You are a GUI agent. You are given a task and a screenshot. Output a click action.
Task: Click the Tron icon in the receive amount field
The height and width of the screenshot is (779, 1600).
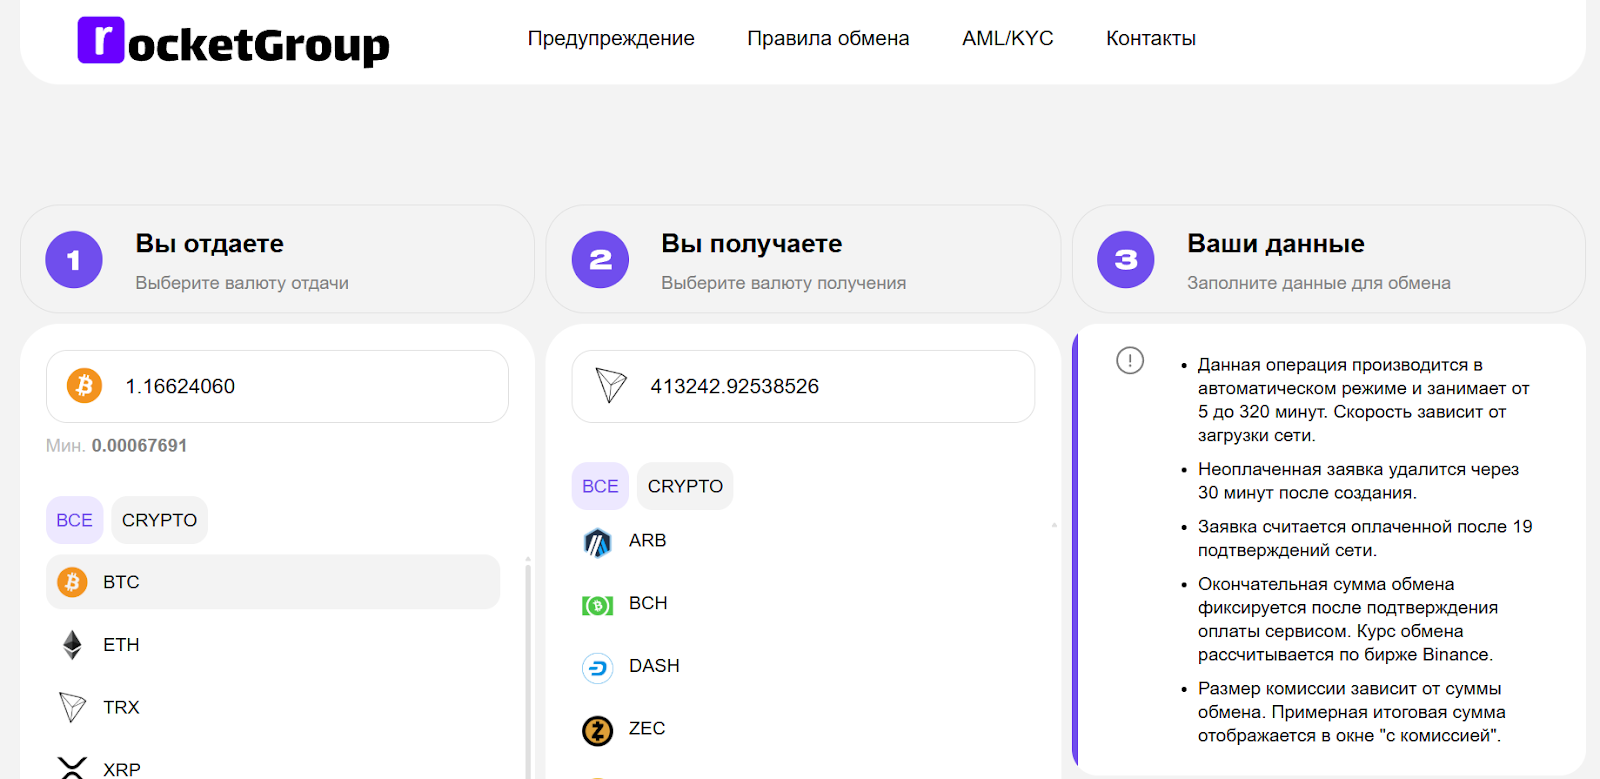[x=611, y=386]
